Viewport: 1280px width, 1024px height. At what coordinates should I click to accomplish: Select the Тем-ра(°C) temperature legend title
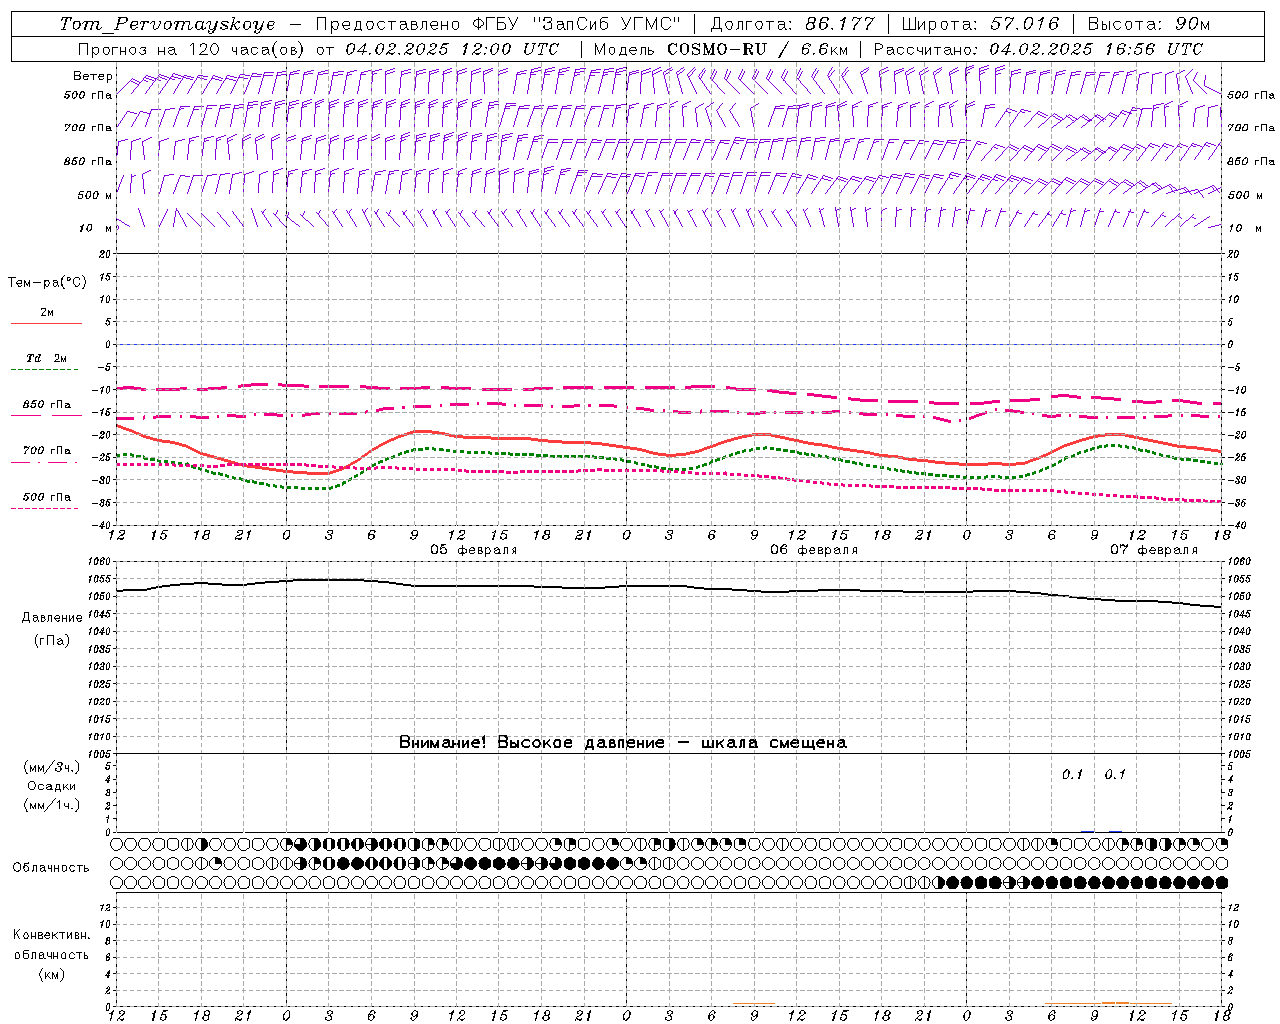(47, 283)
